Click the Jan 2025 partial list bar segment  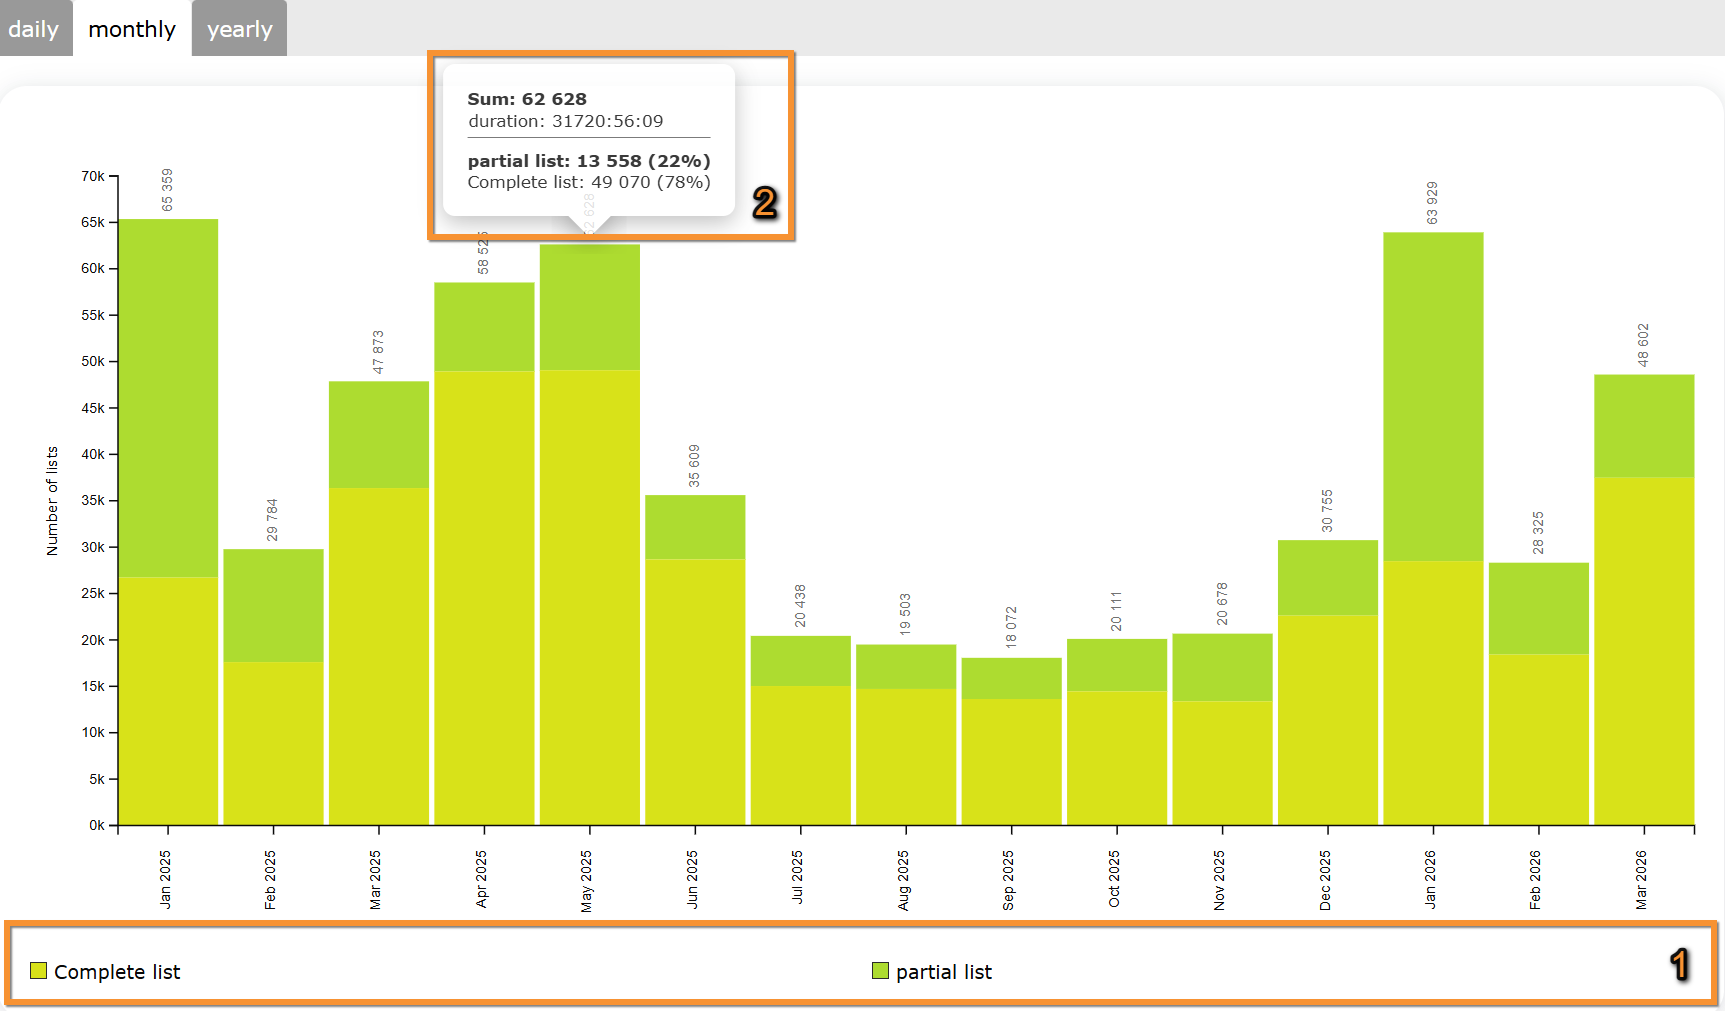click(168, 397)
